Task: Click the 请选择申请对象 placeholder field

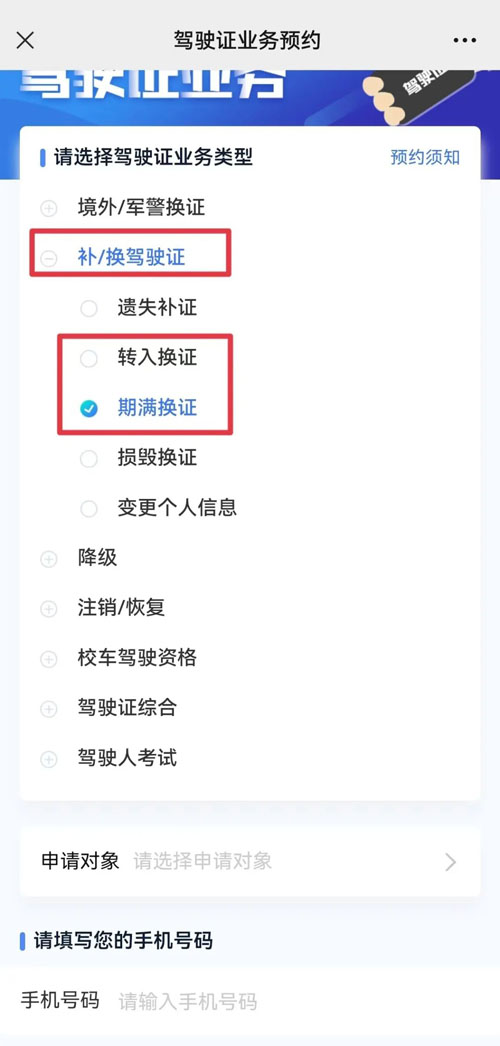Action: click(203, 861)
